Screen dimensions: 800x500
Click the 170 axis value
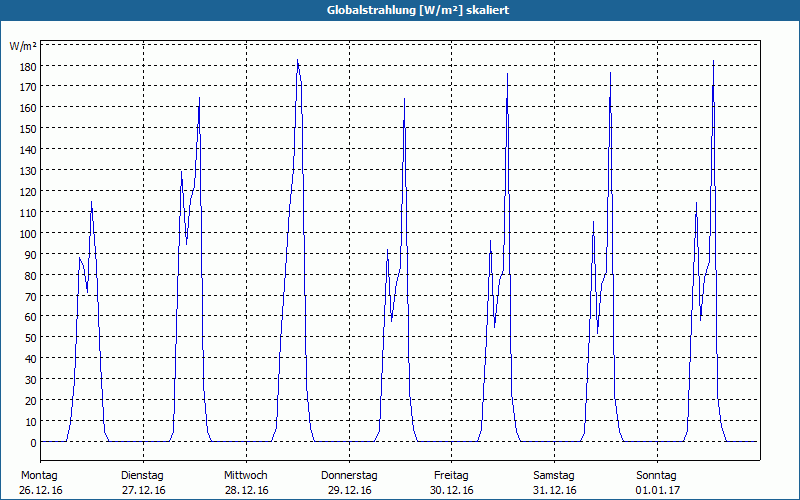tap(28, 87)
